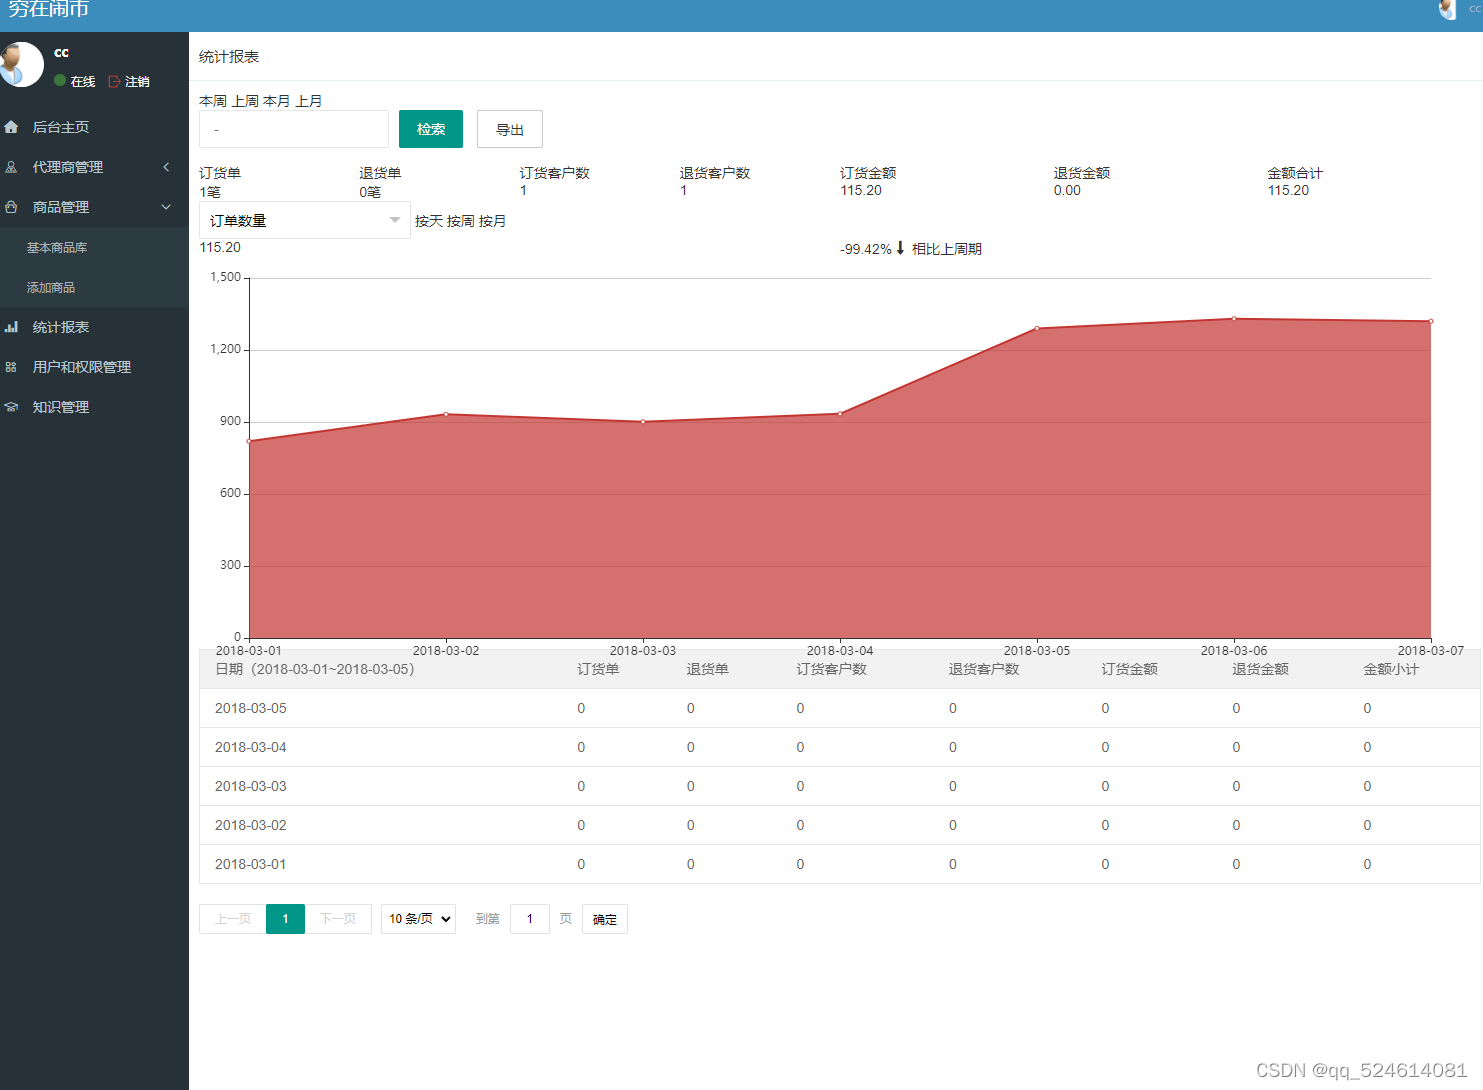Click the sidebar user avatar picture
Viewport: 1483px width, 1090px height.
click(20, 64)
